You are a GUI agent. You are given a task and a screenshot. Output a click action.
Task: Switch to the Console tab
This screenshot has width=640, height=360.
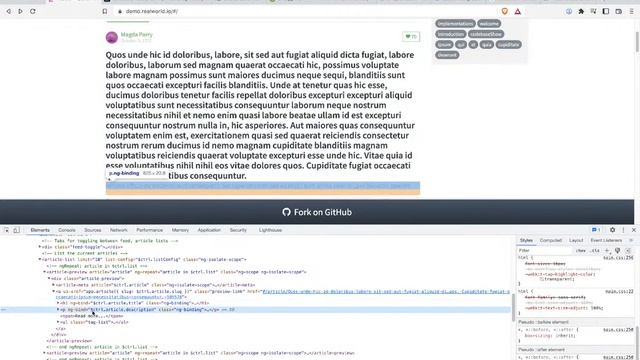coord(67,230)
